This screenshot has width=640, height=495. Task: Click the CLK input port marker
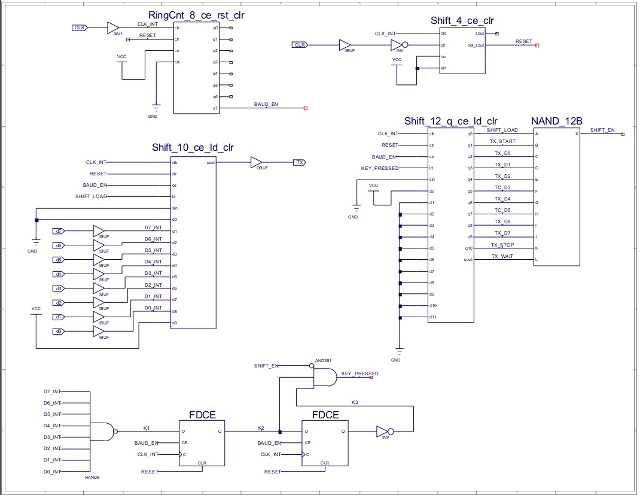[x=299, y=45]
